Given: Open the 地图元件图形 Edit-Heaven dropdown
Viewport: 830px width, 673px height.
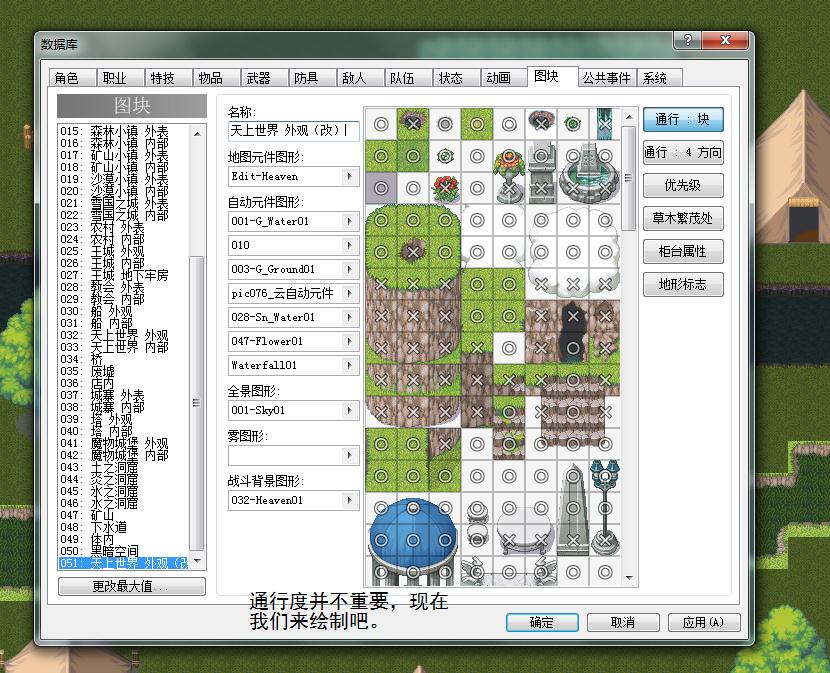Looking at the screenshot, I should coord(349,176).
